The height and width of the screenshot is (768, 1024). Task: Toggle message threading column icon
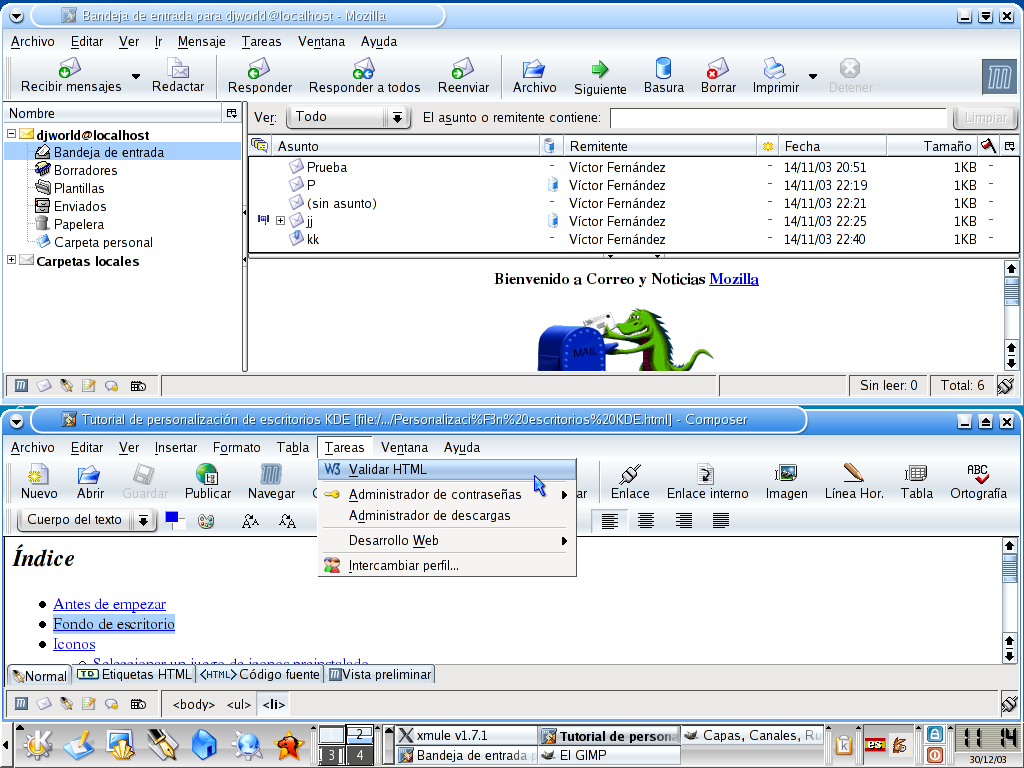[x=260, y=146]
